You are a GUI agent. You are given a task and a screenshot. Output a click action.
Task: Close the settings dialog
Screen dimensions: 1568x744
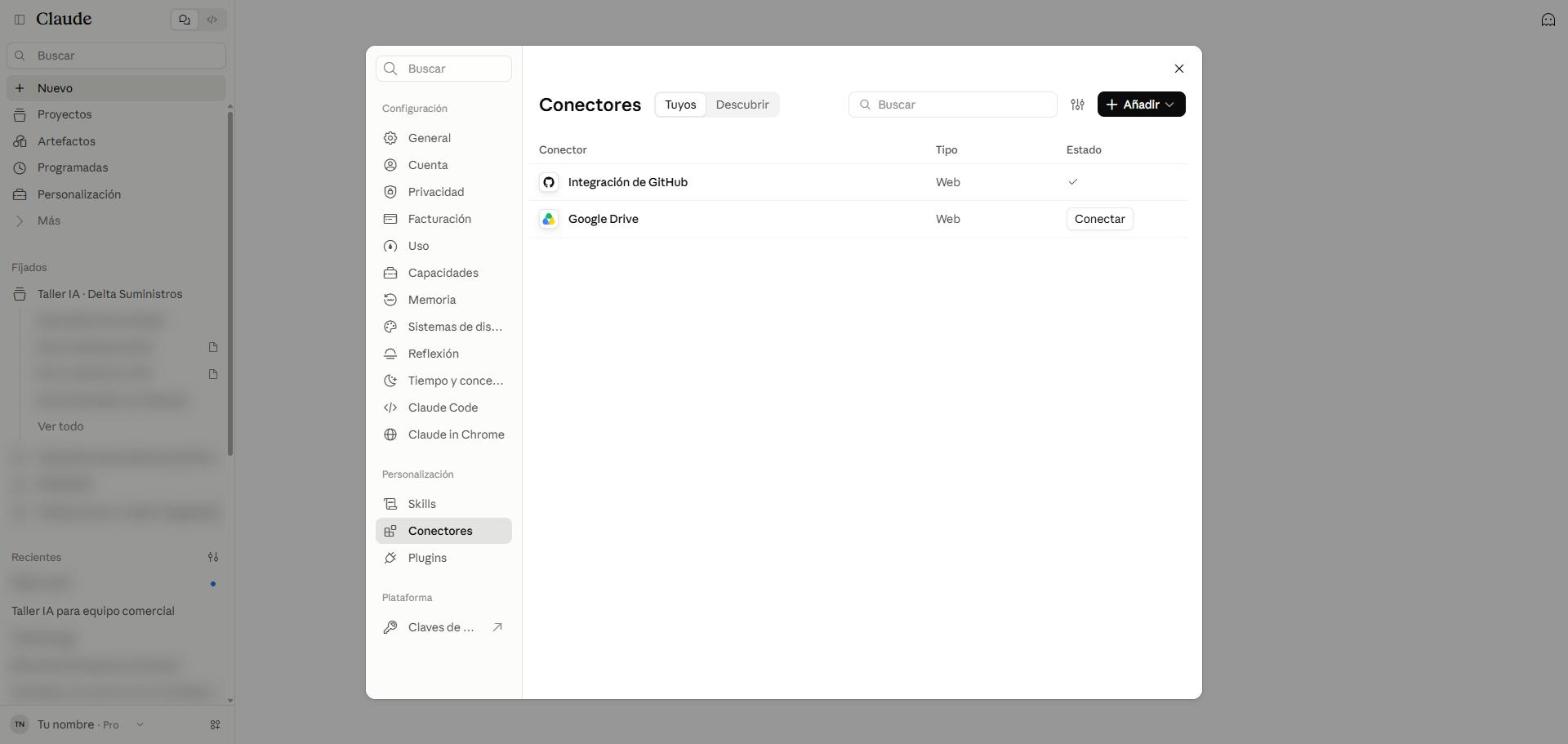pos(1178,69)
